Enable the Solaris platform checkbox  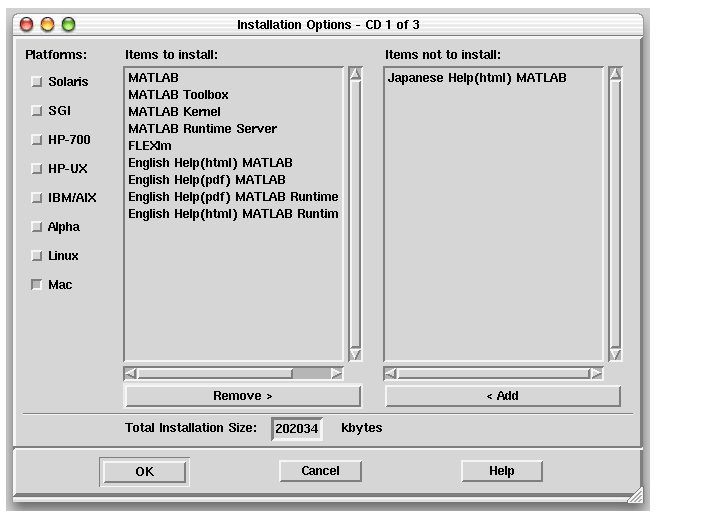pos(36,82)
